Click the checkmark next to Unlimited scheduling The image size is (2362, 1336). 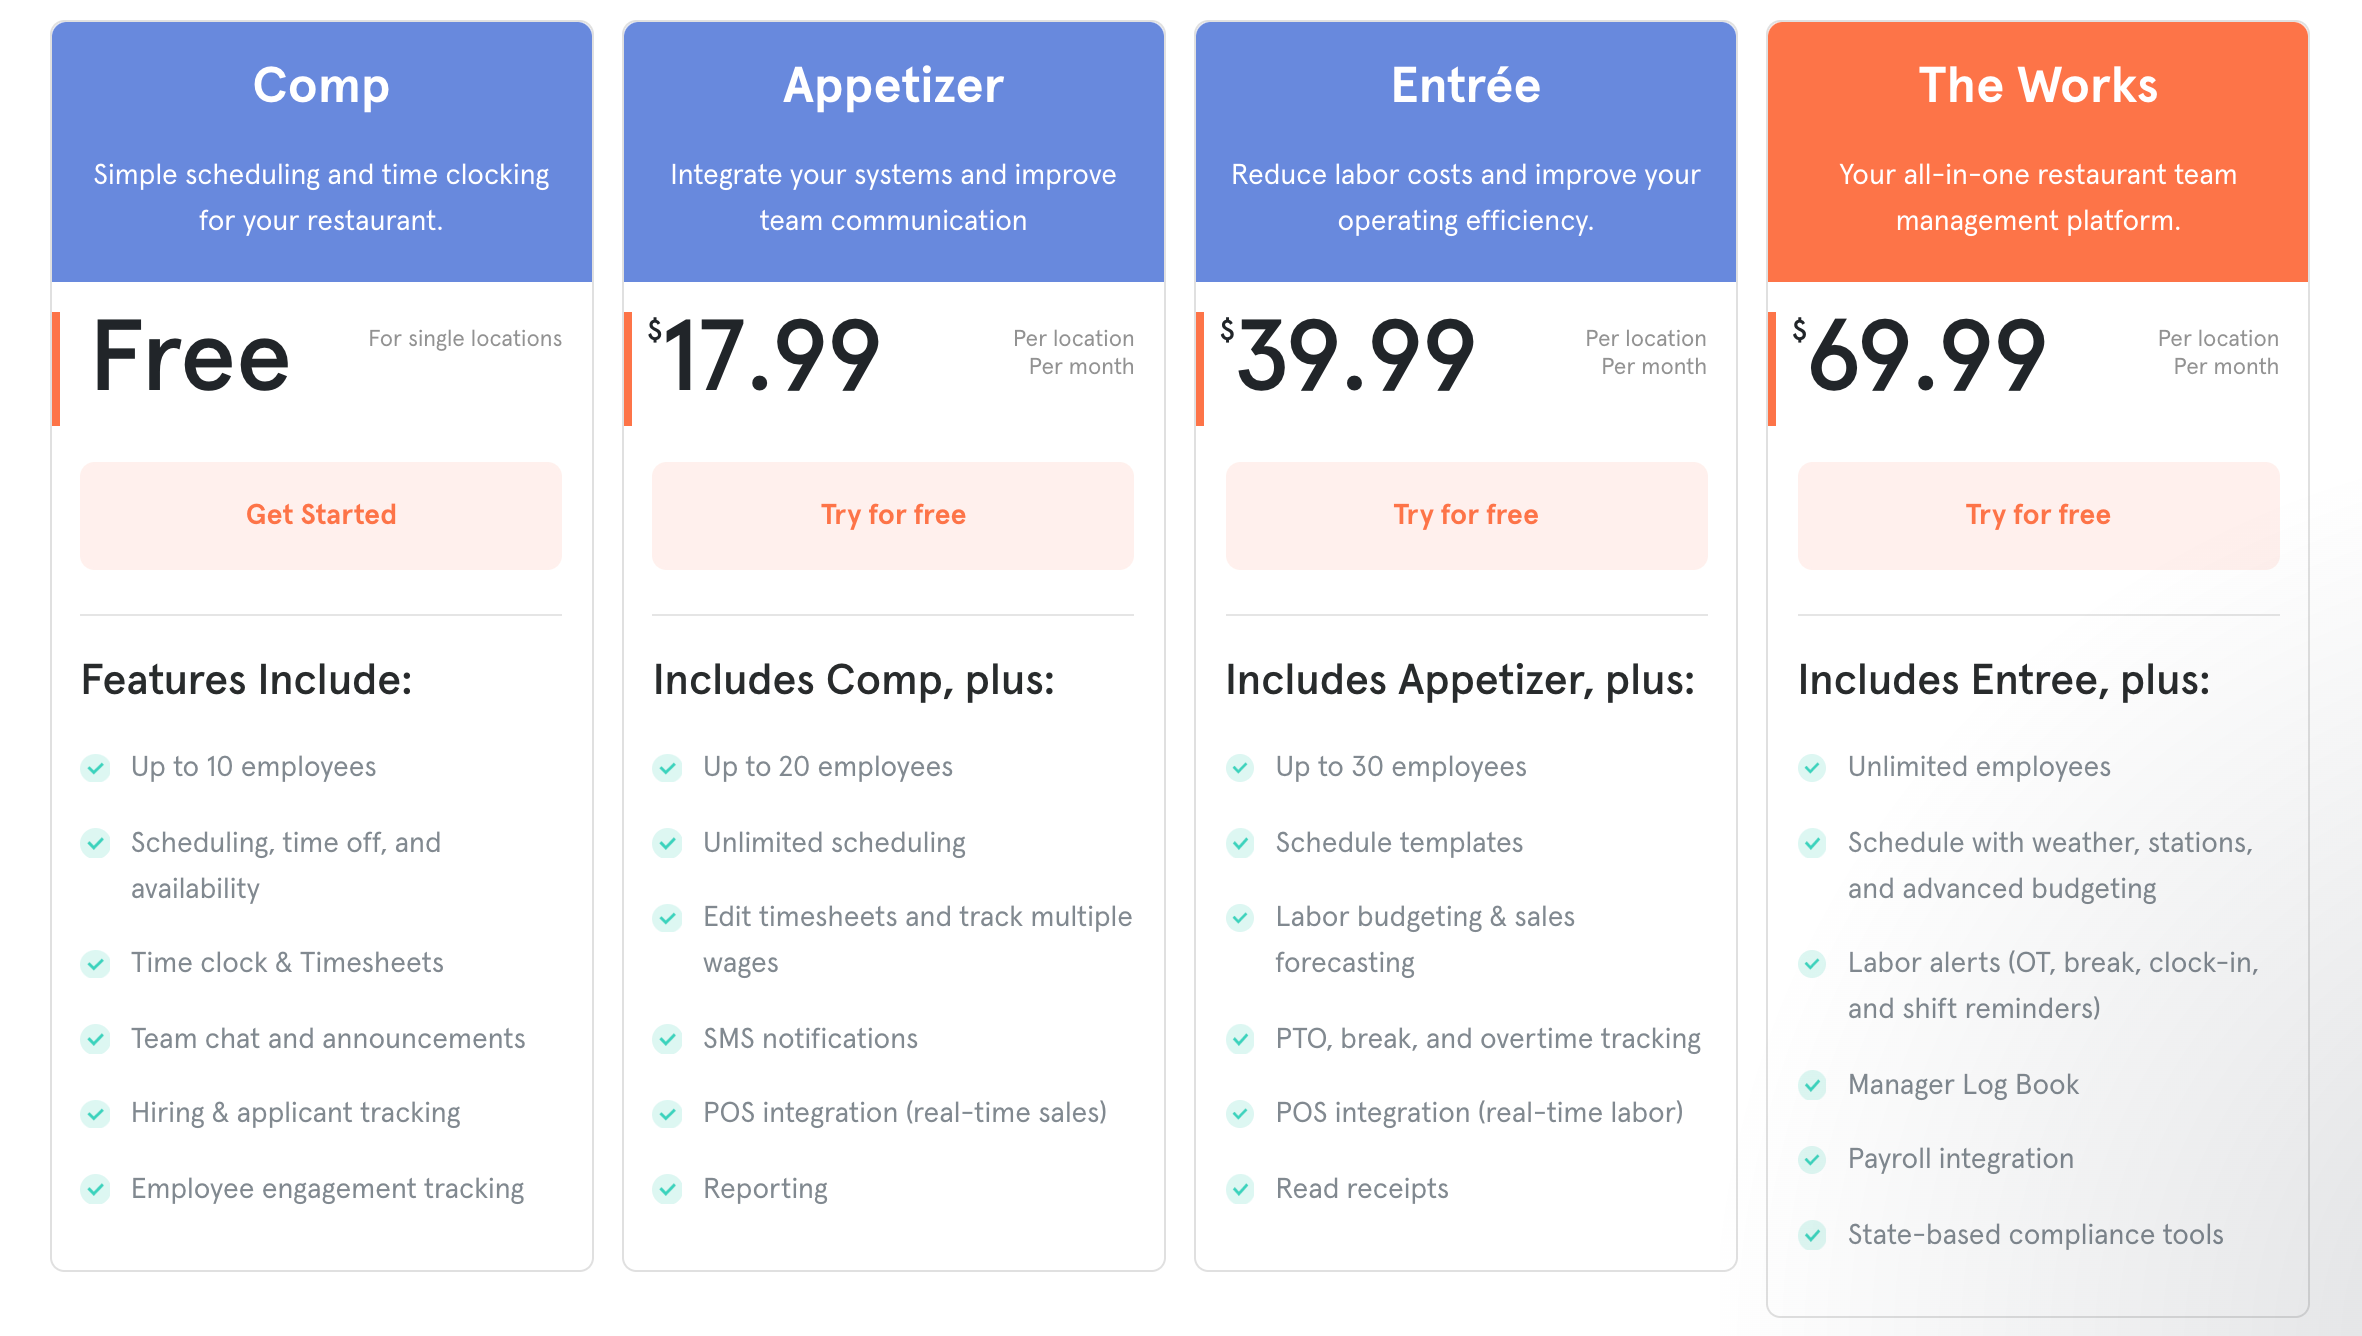pos(667,843)
